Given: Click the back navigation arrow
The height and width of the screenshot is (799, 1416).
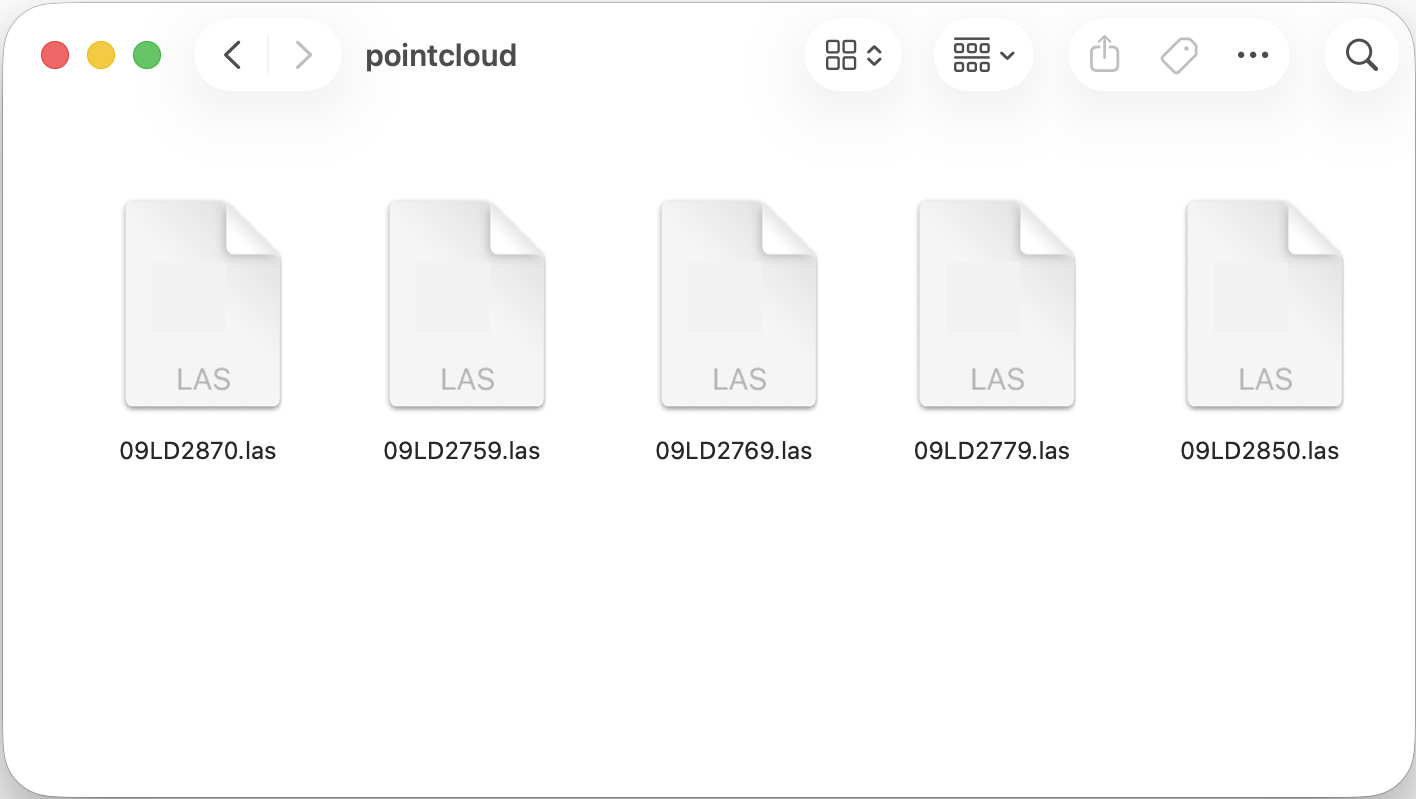Looking at the screenshot, I should coord(233,55).
